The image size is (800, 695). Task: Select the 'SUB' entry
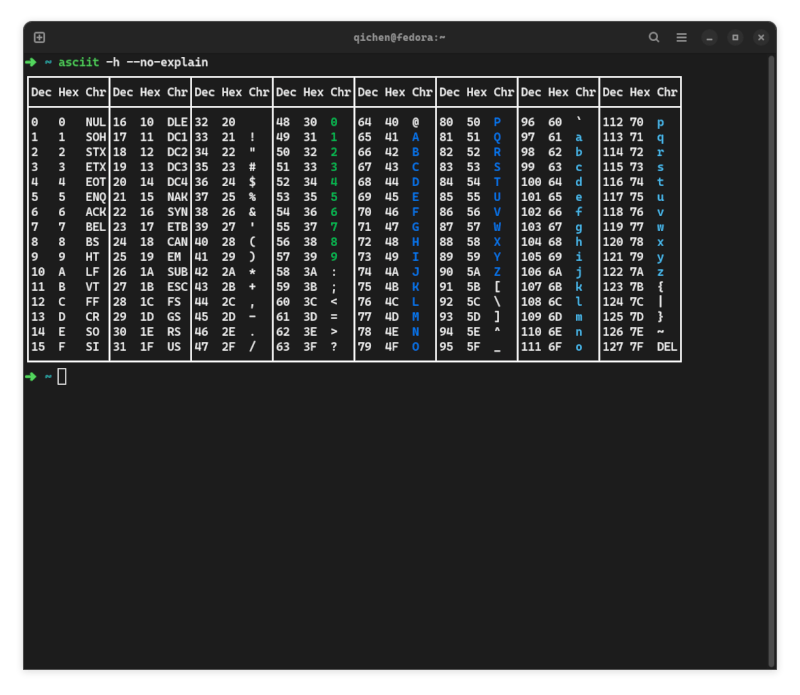point(177,272)
